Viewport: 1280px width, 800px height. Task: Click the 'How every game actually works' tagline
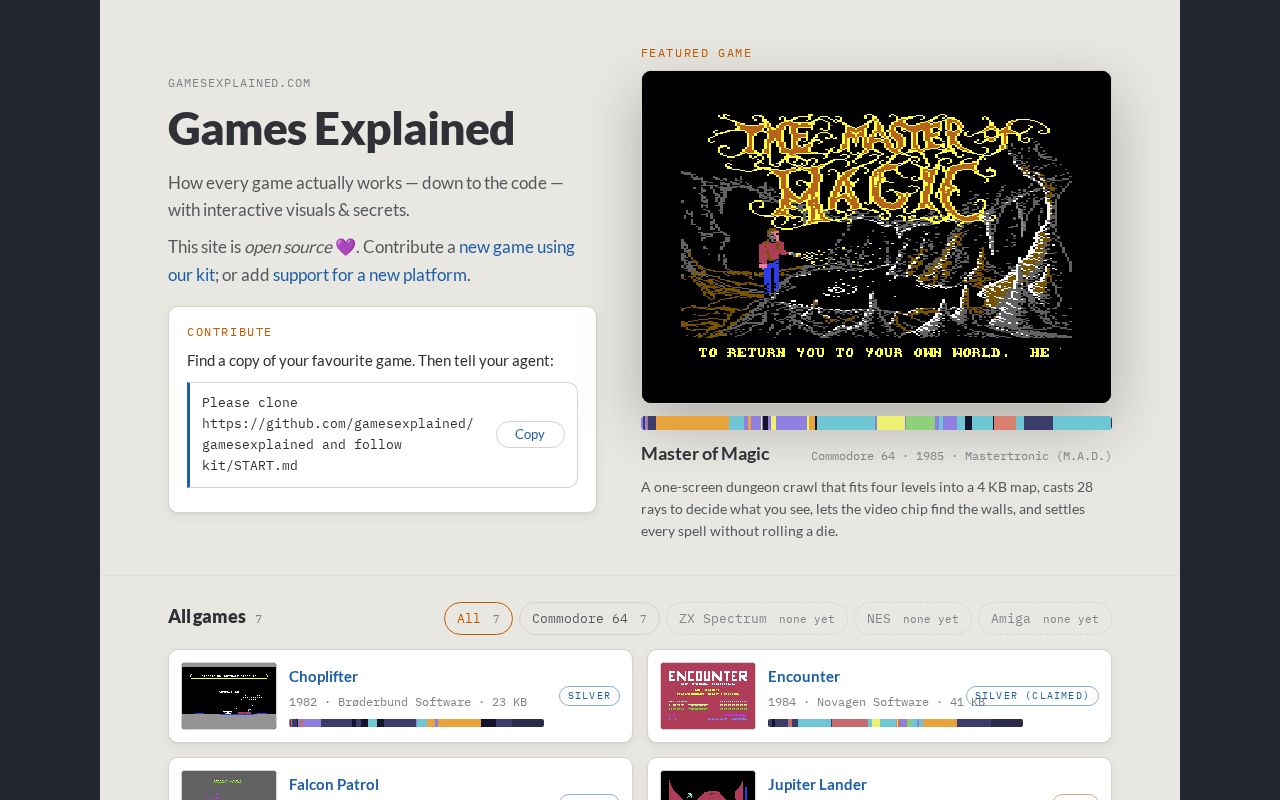(366, 196)
